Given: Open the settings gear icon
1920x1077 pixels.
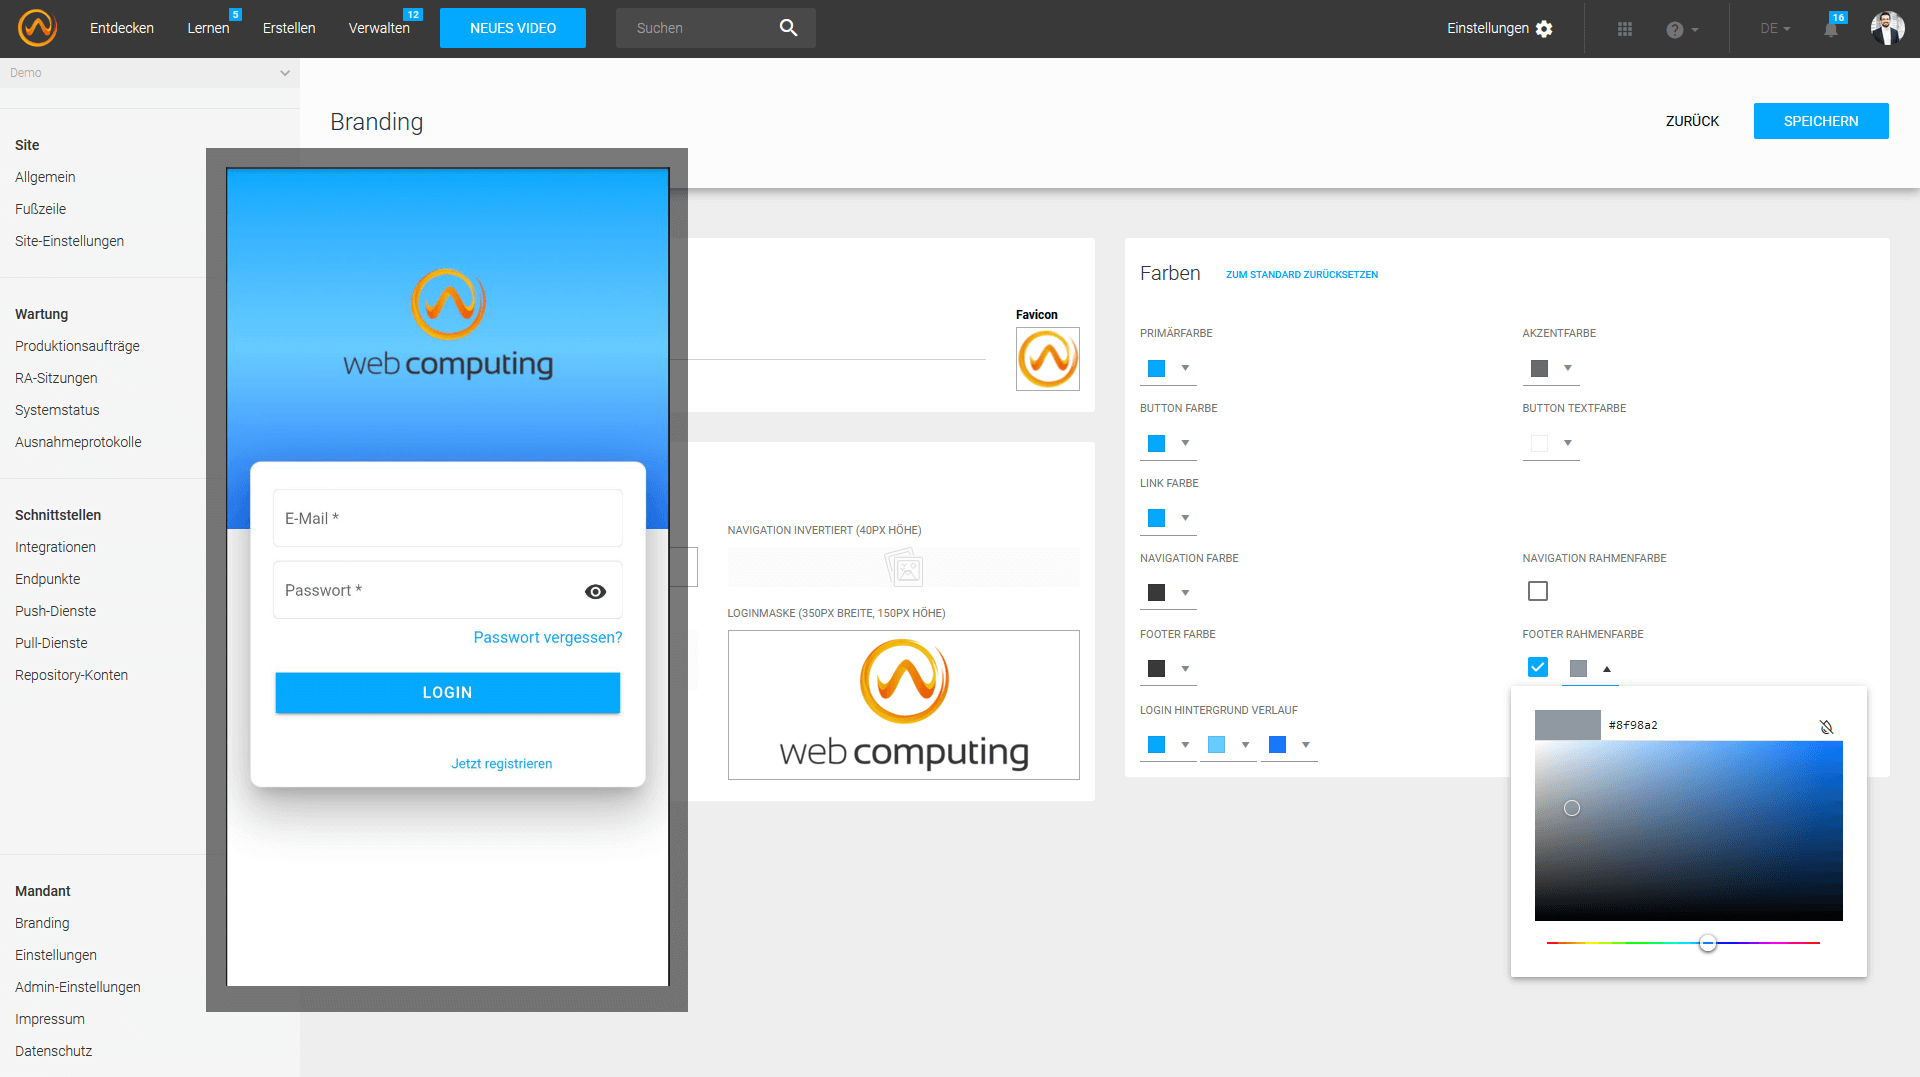Looking at the screenshot, I should [1544, 29].
